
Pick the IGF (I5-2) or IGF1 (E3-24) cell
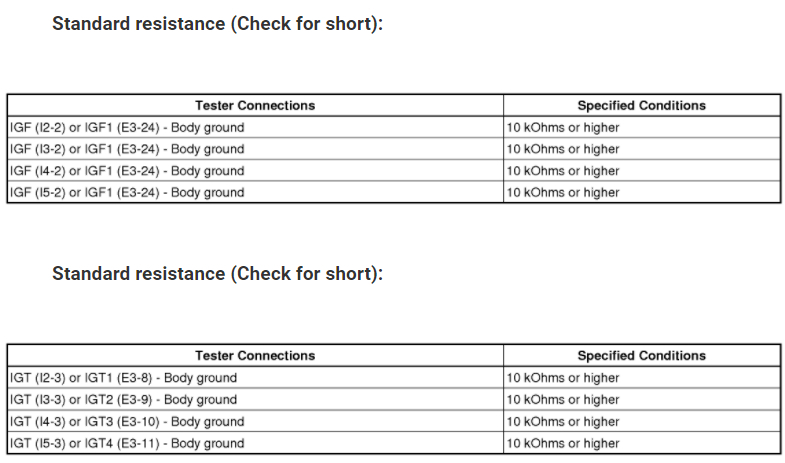[x=126, y=192]
